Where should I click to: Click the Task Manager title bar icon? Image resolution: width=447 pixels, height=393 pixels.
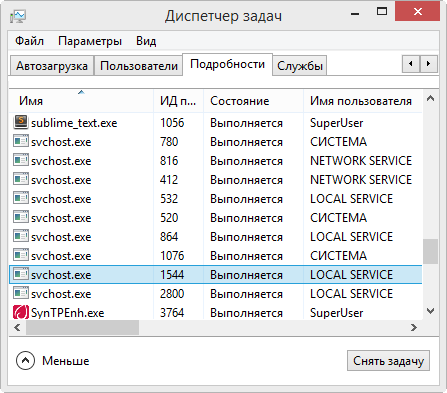coord(18,16)
